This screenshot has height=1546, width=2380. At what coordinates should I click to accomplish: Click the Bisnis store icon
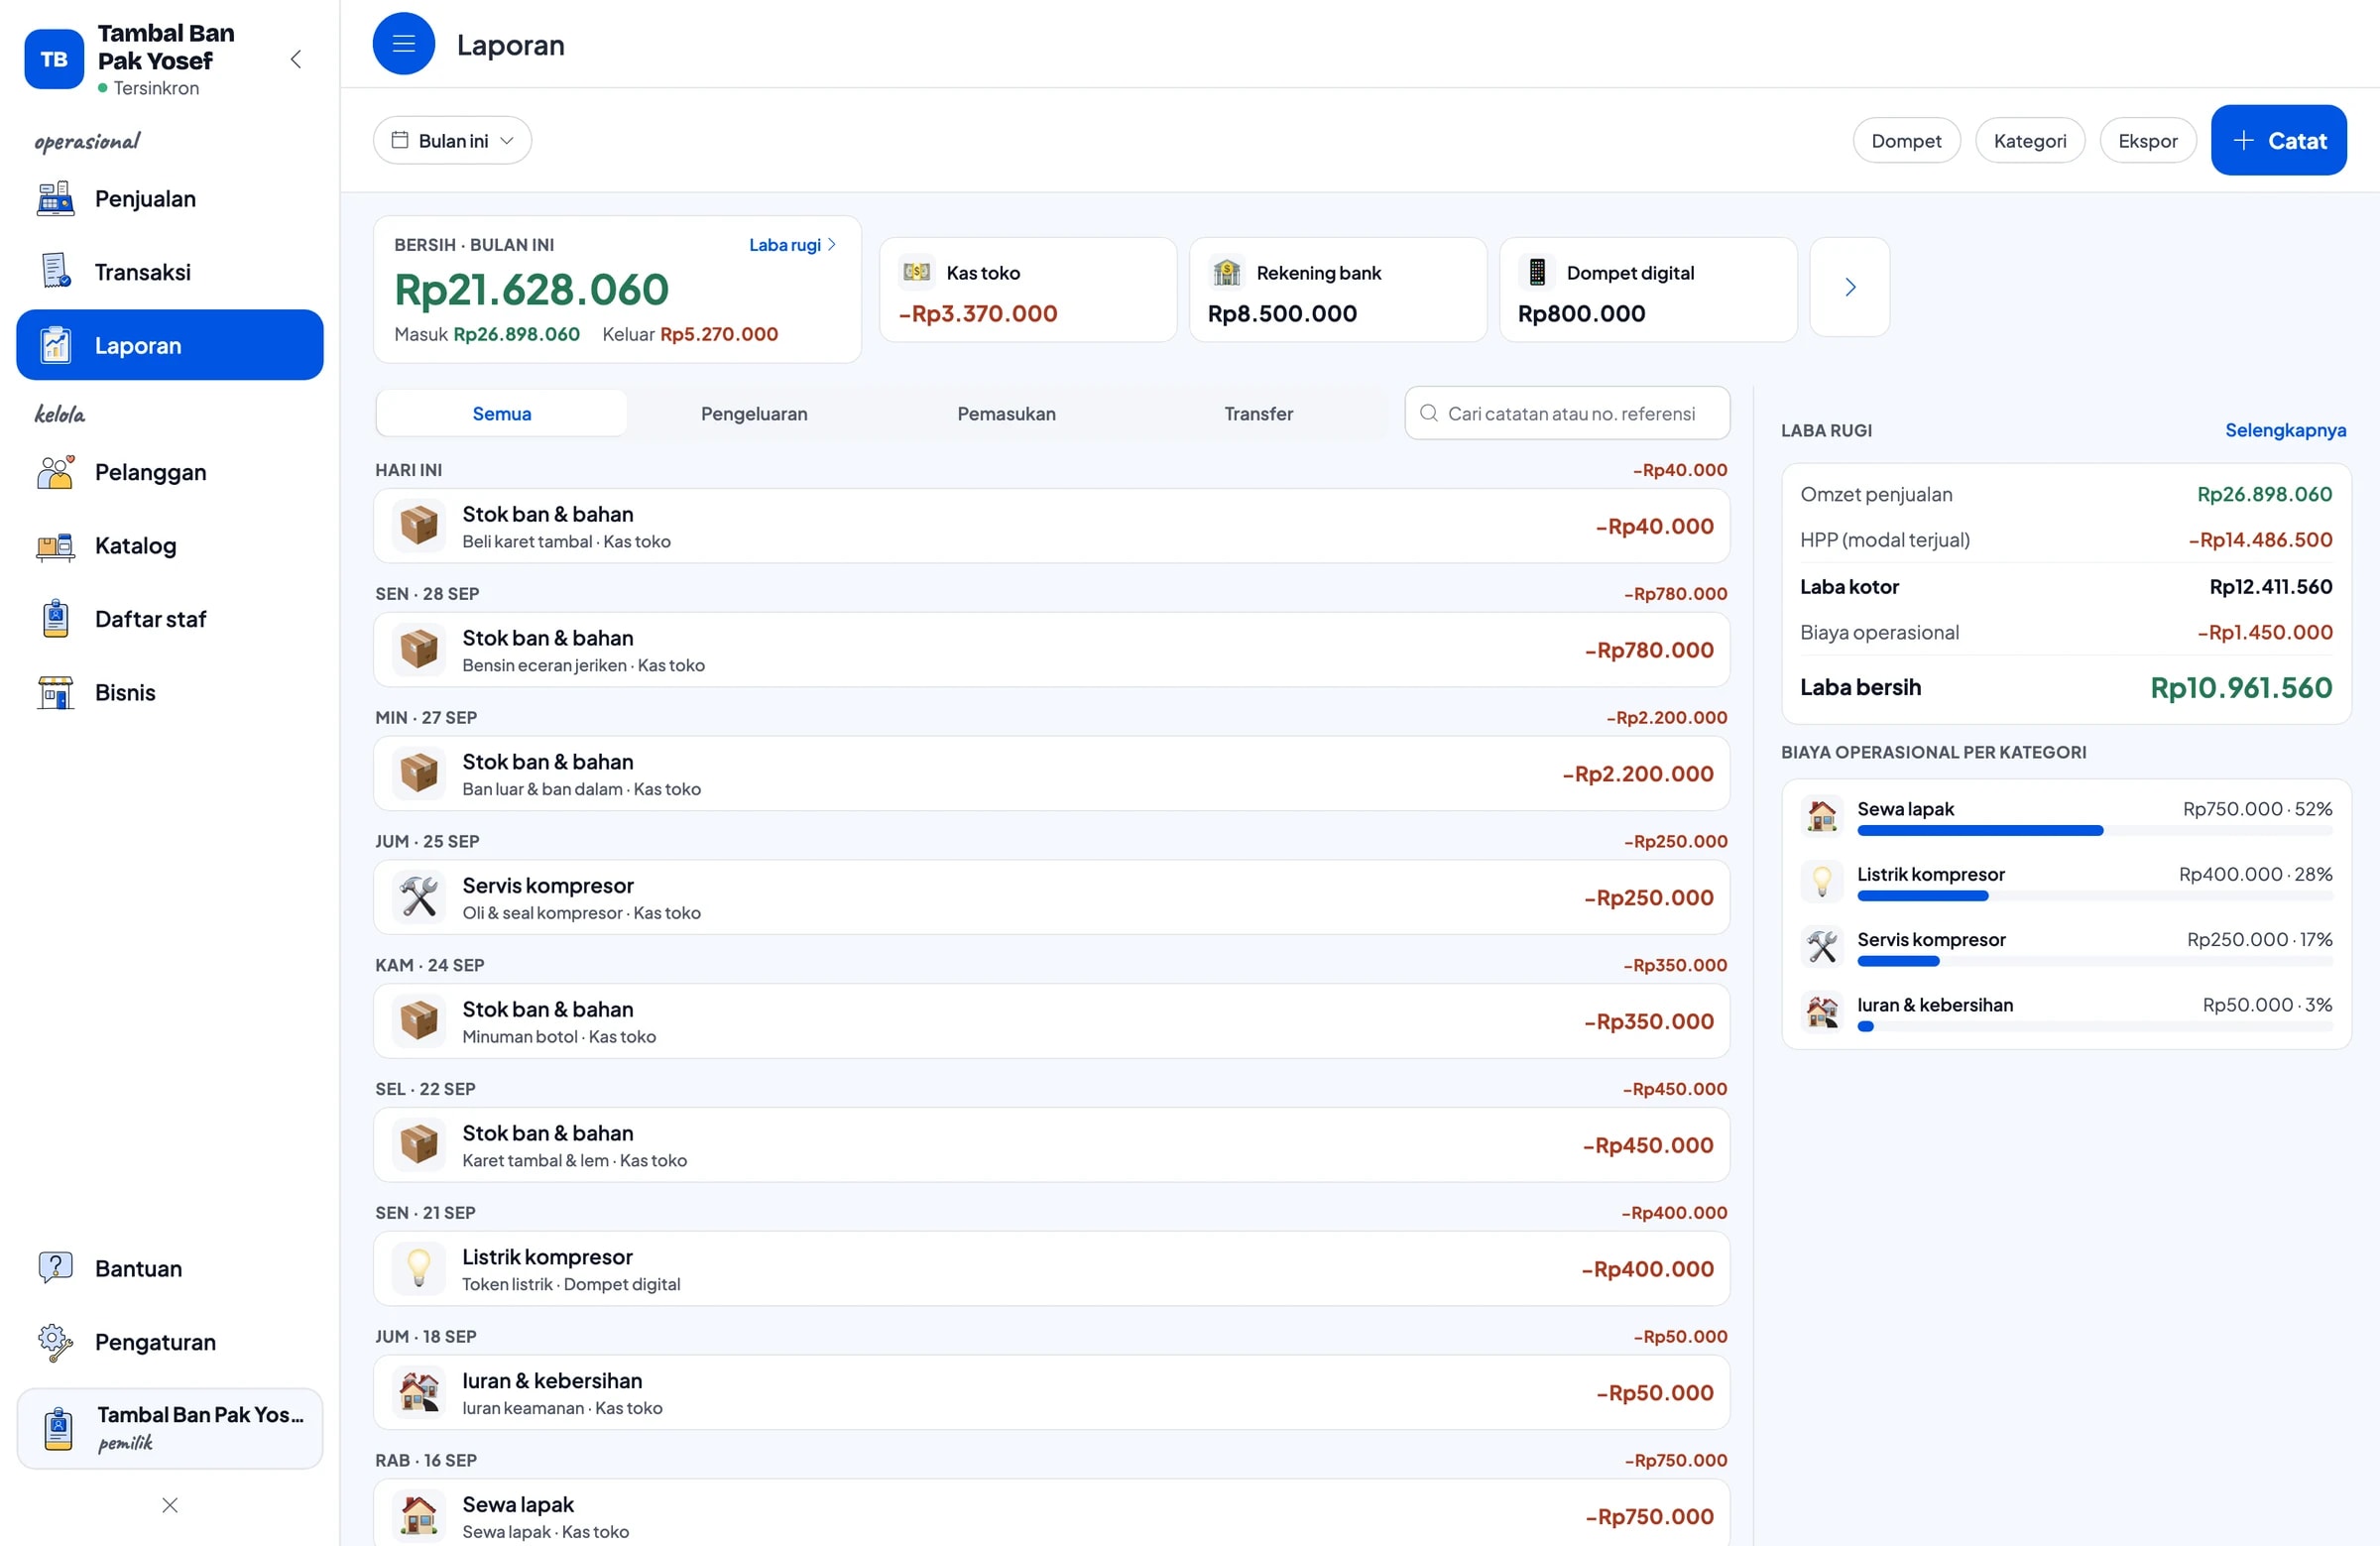[x=55, y=692]
